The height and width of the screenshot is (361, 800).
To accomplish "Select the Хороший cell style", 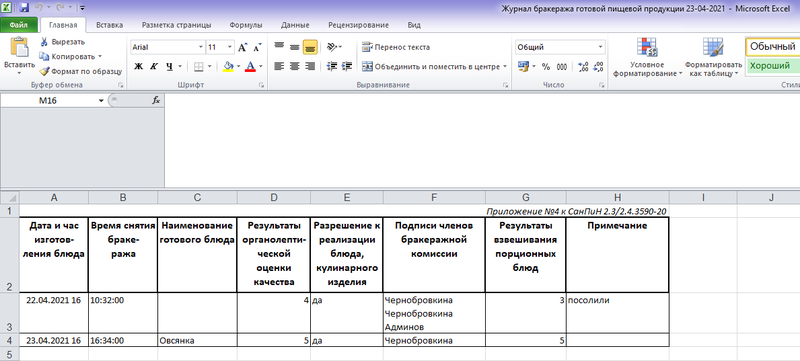I will pos(772,65).
